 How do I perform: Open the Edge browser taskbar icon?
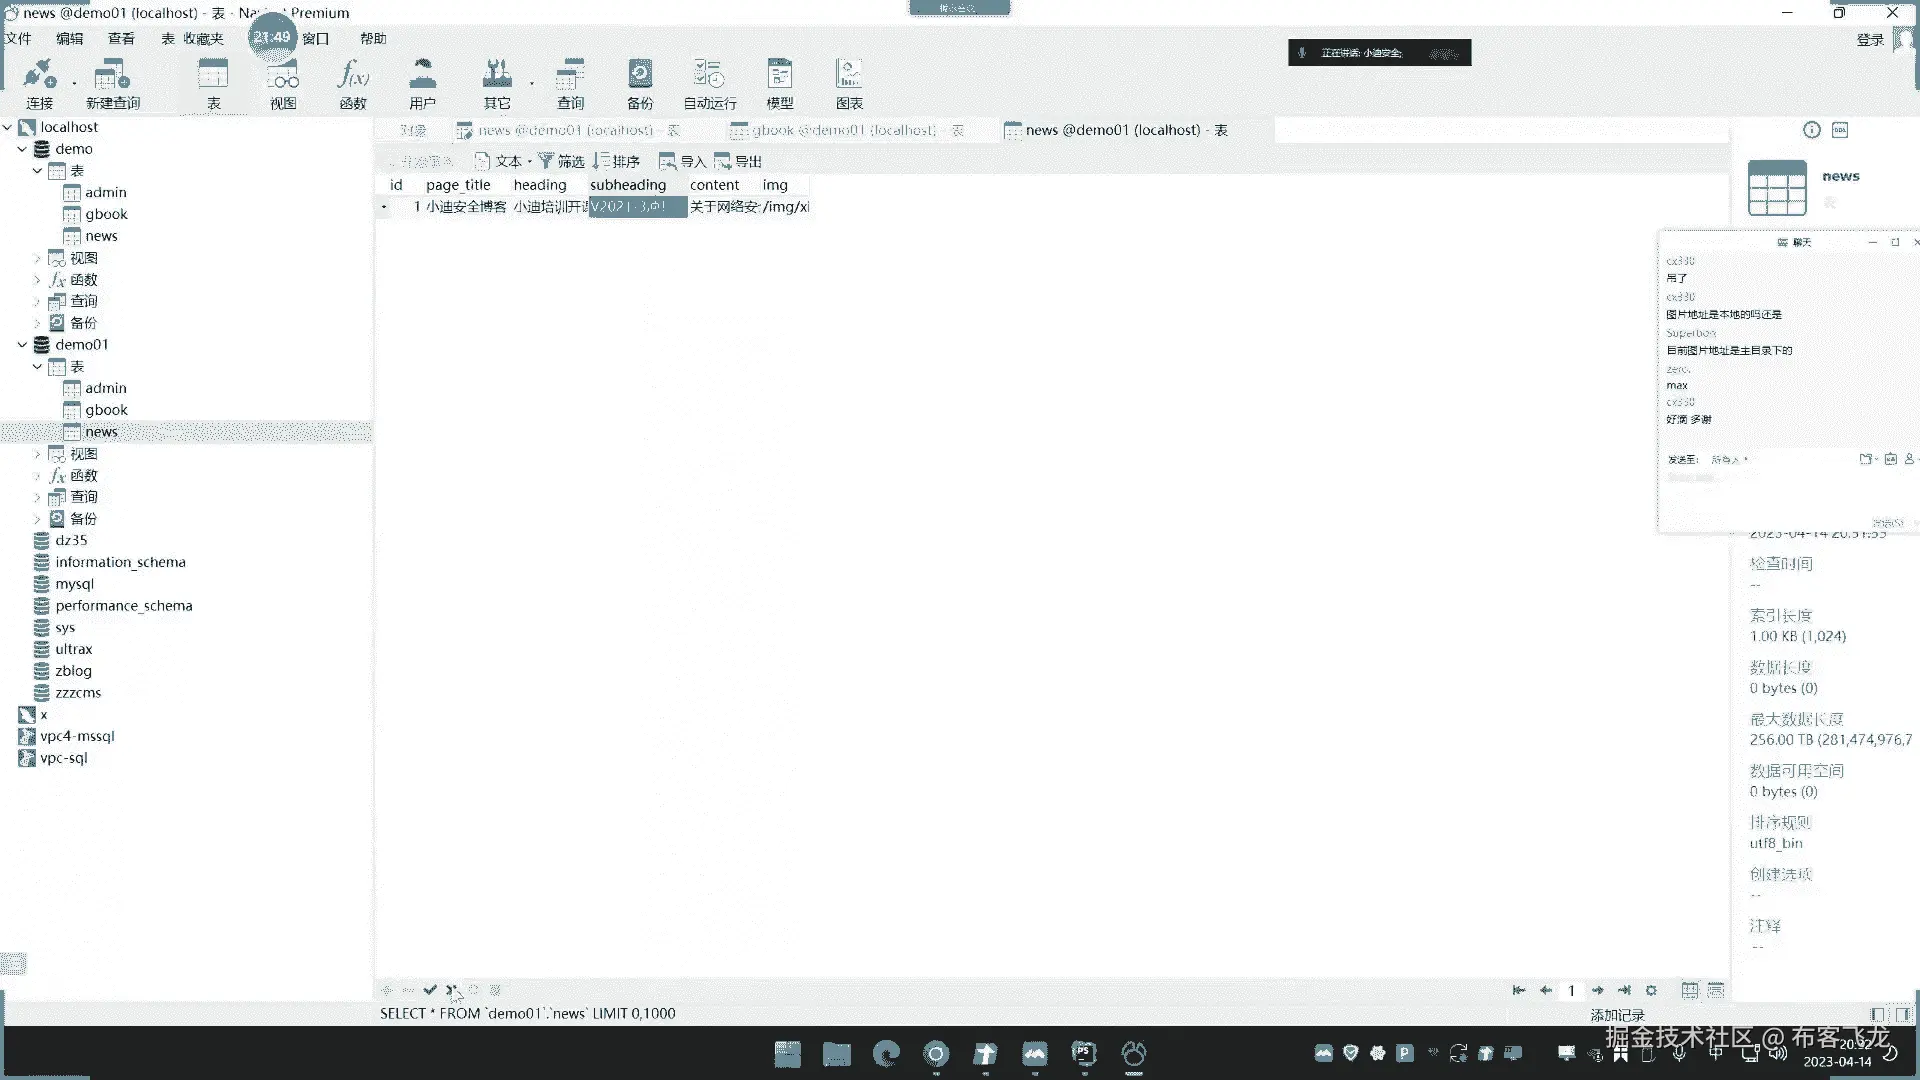click(886, 1053)
